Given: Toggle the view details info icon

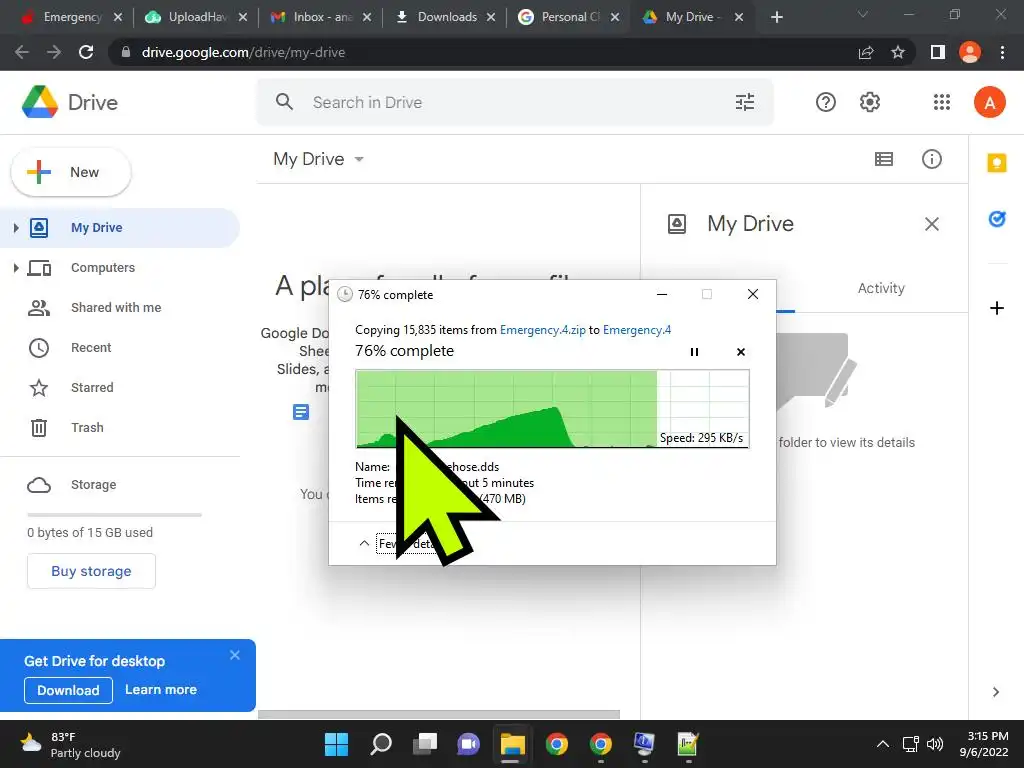Looking at the screenshot, I should click(x=931, y=159).
